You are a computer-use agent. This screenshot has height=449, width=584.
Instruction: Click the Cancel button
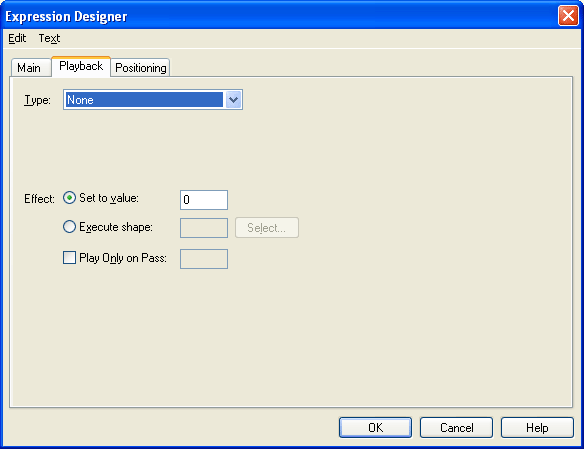456,427
